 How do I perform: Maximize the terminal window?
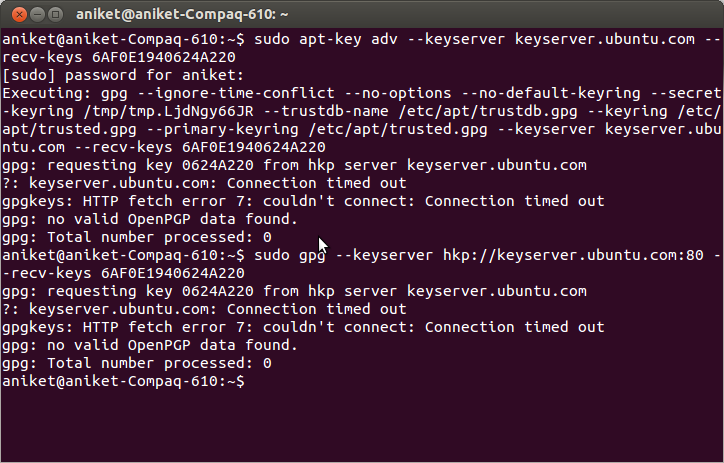click(x=55, y=14)
